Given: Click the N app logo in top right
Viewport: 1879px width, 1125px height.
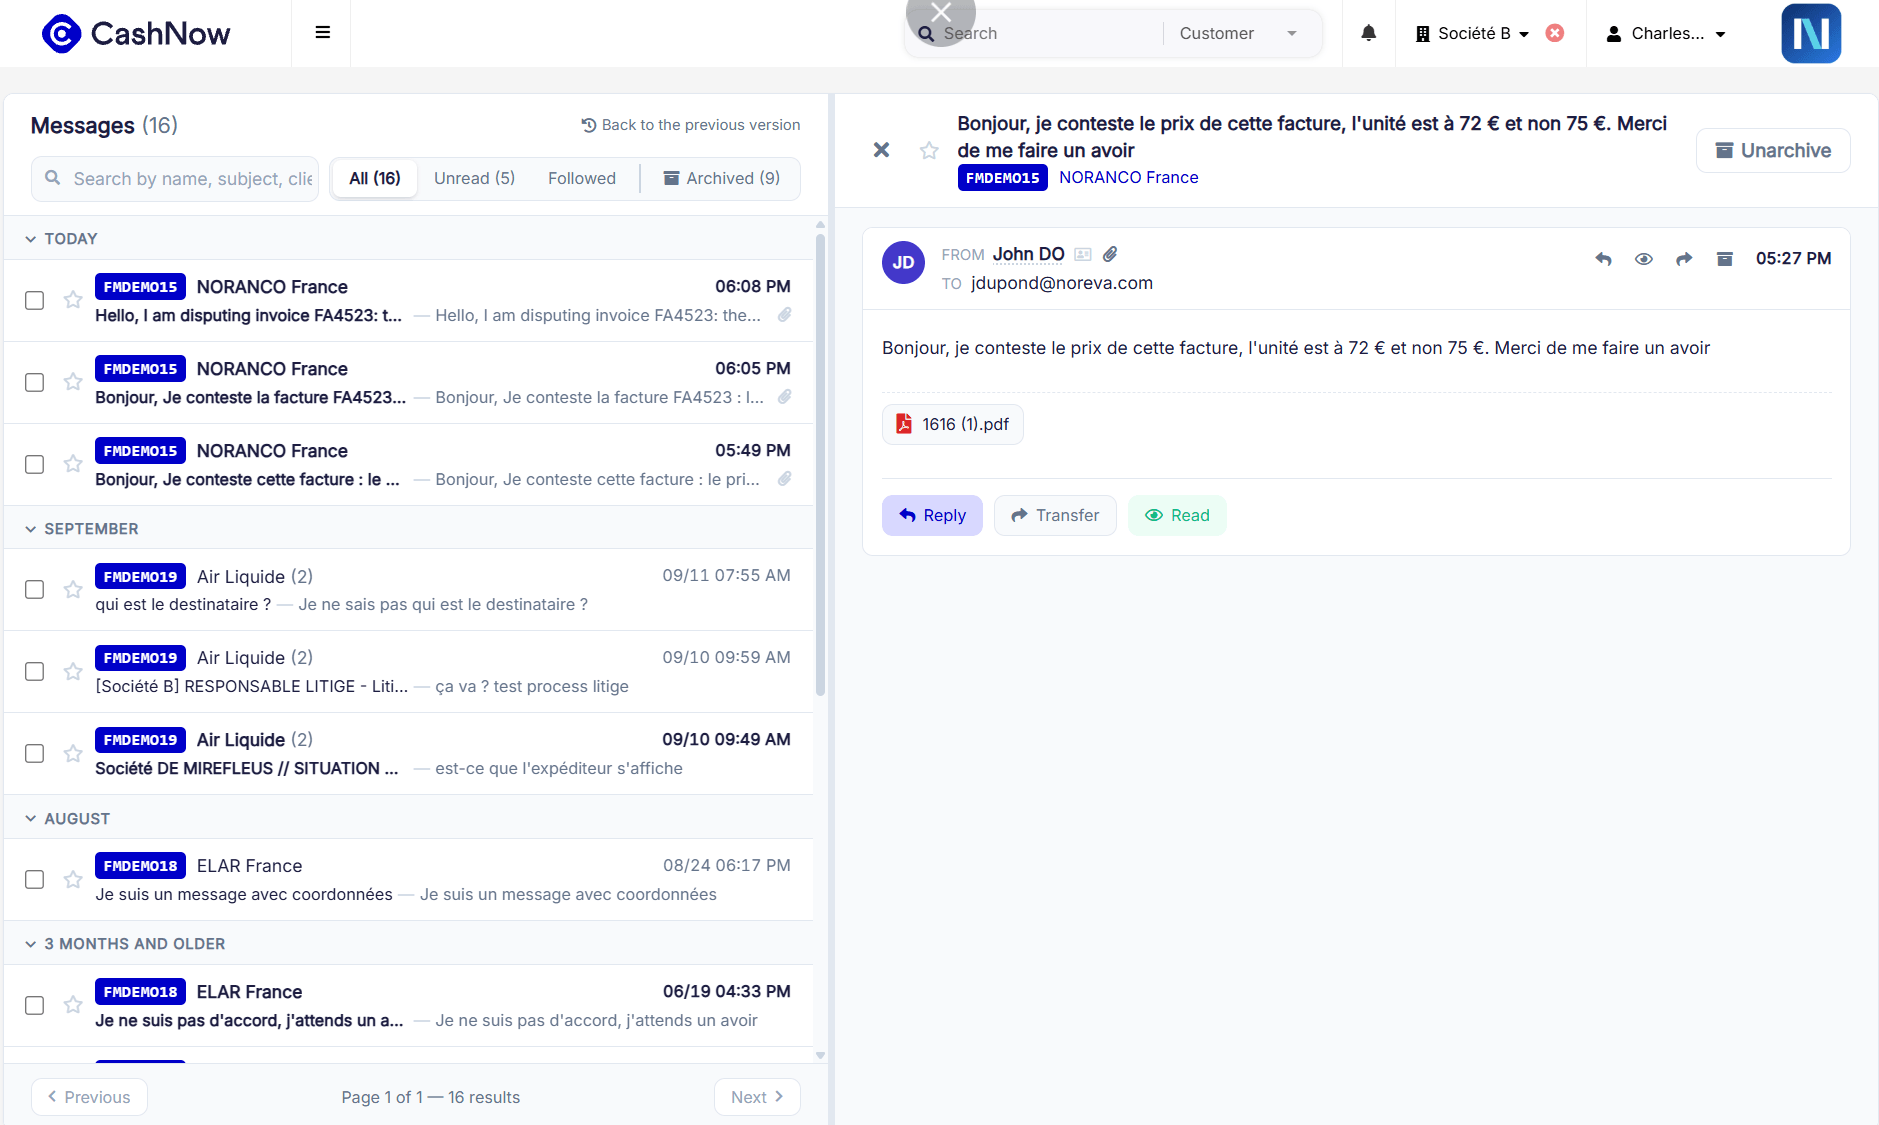Looking at the screenshot, I should point(1810,33).
